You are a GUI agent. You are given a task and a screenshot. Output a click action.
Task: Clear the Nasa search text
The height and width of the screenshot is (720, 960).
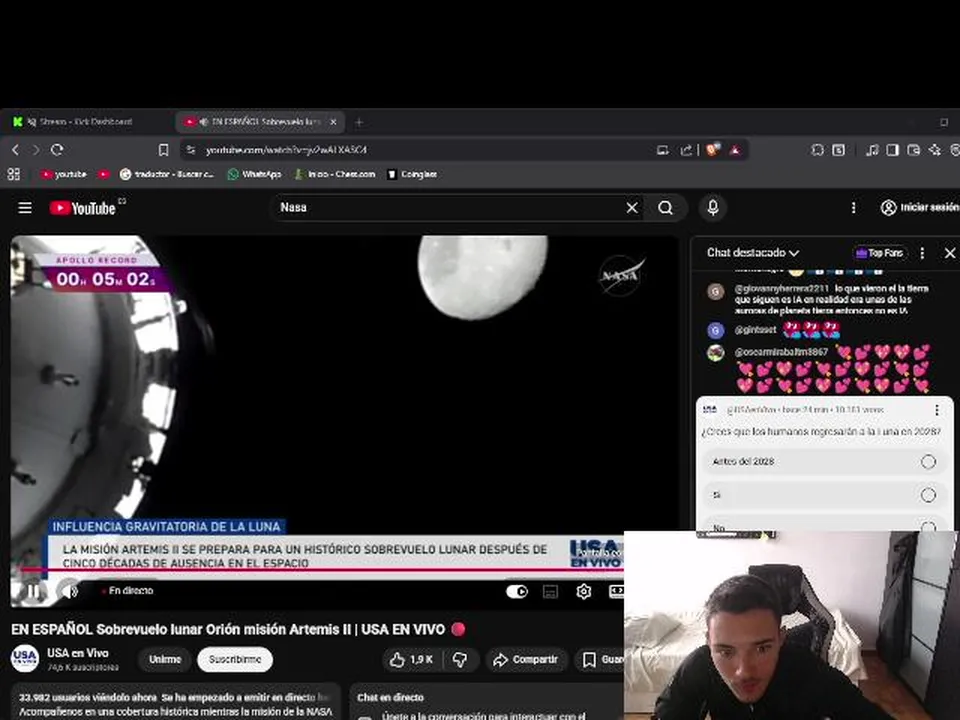[x=632, y=208]
